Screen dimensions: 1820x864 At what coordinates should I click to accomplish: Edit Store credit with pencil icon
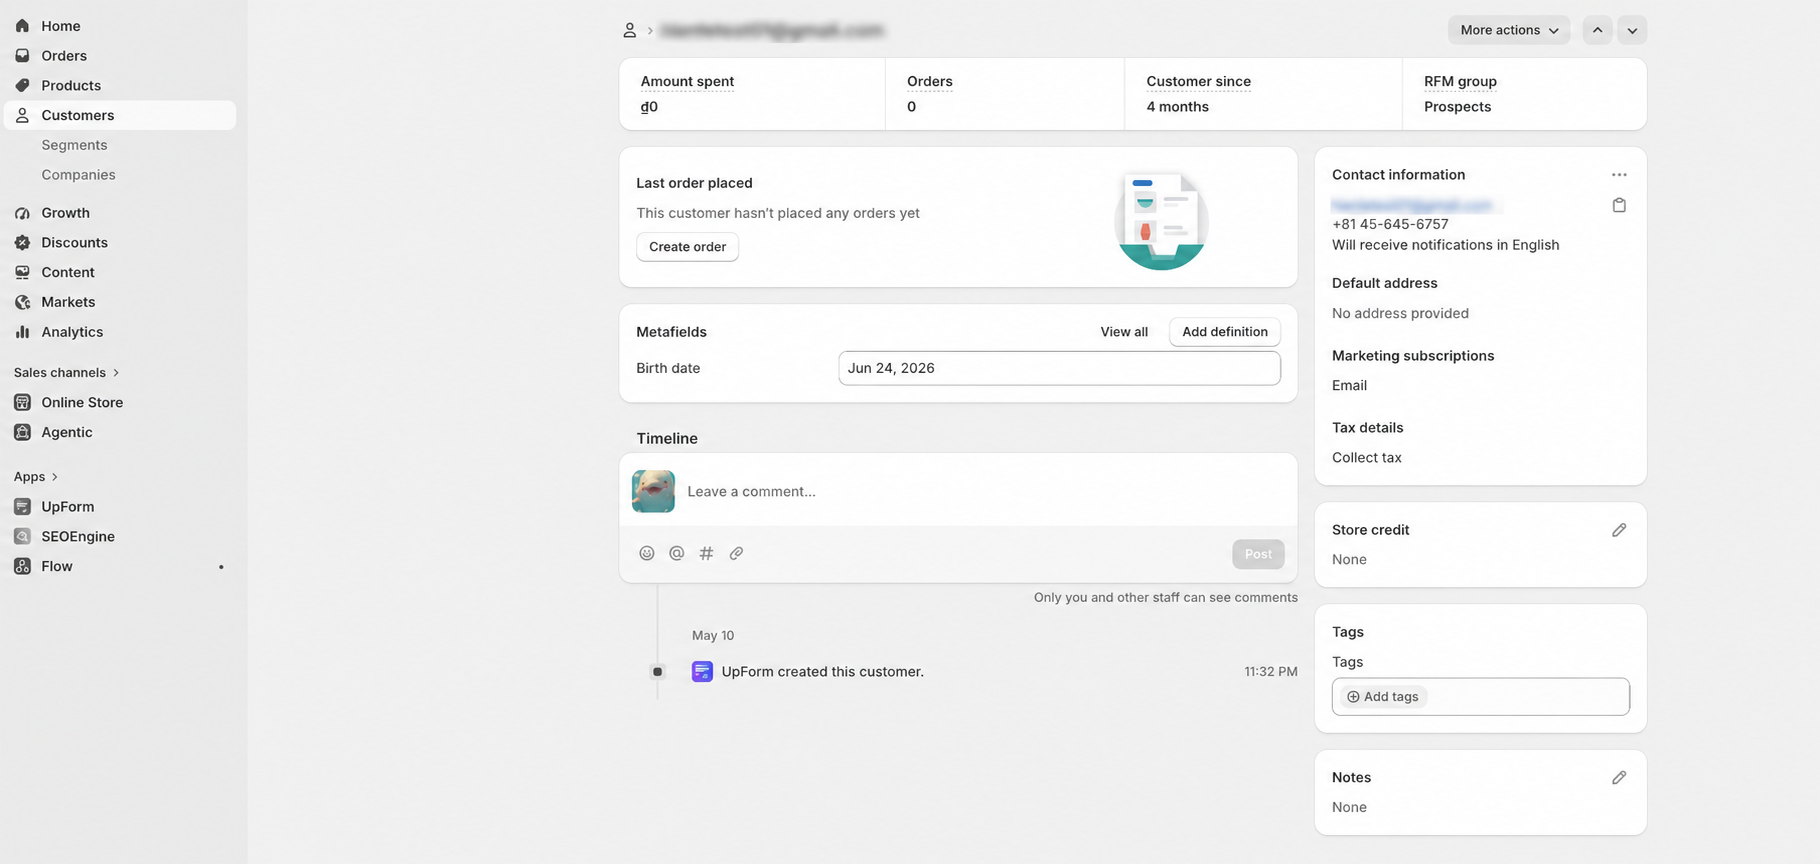tap(1619, 530)
